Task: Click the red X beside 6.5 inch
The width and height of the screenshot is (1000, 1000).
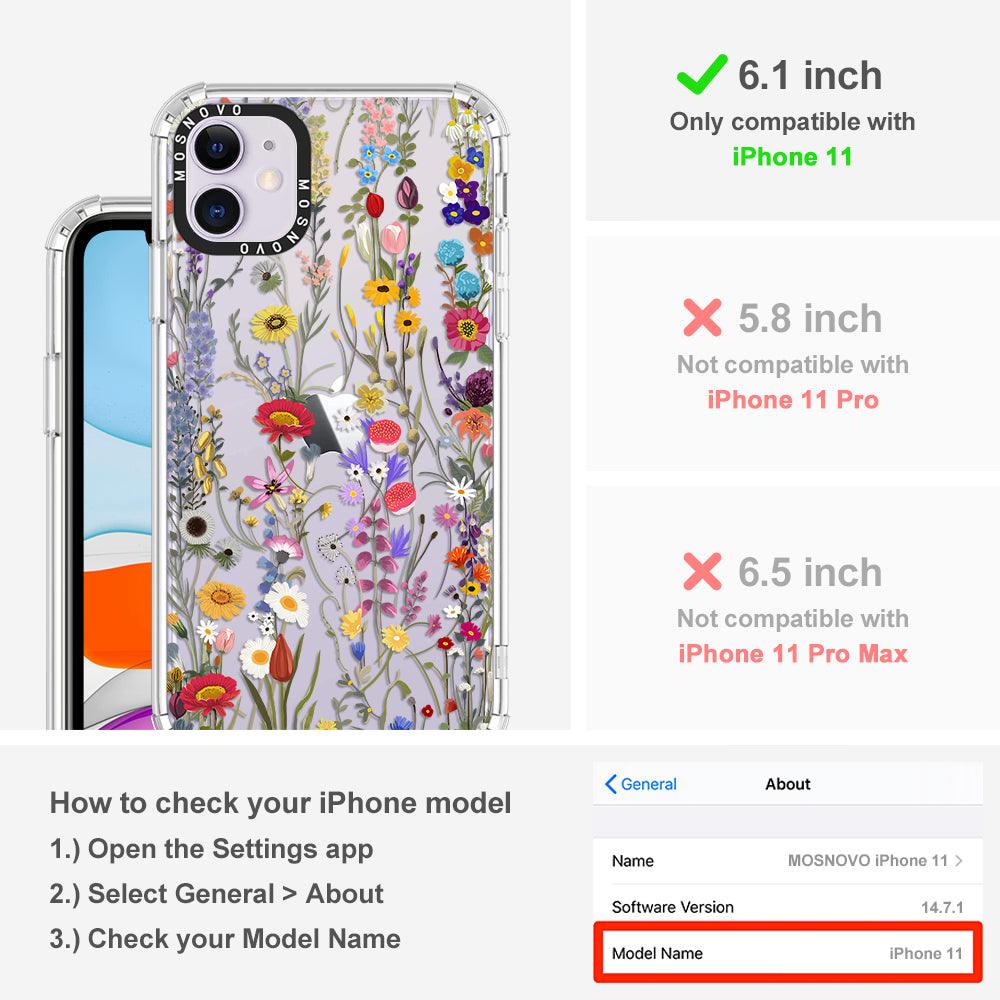Action: [x=702, y=571]
